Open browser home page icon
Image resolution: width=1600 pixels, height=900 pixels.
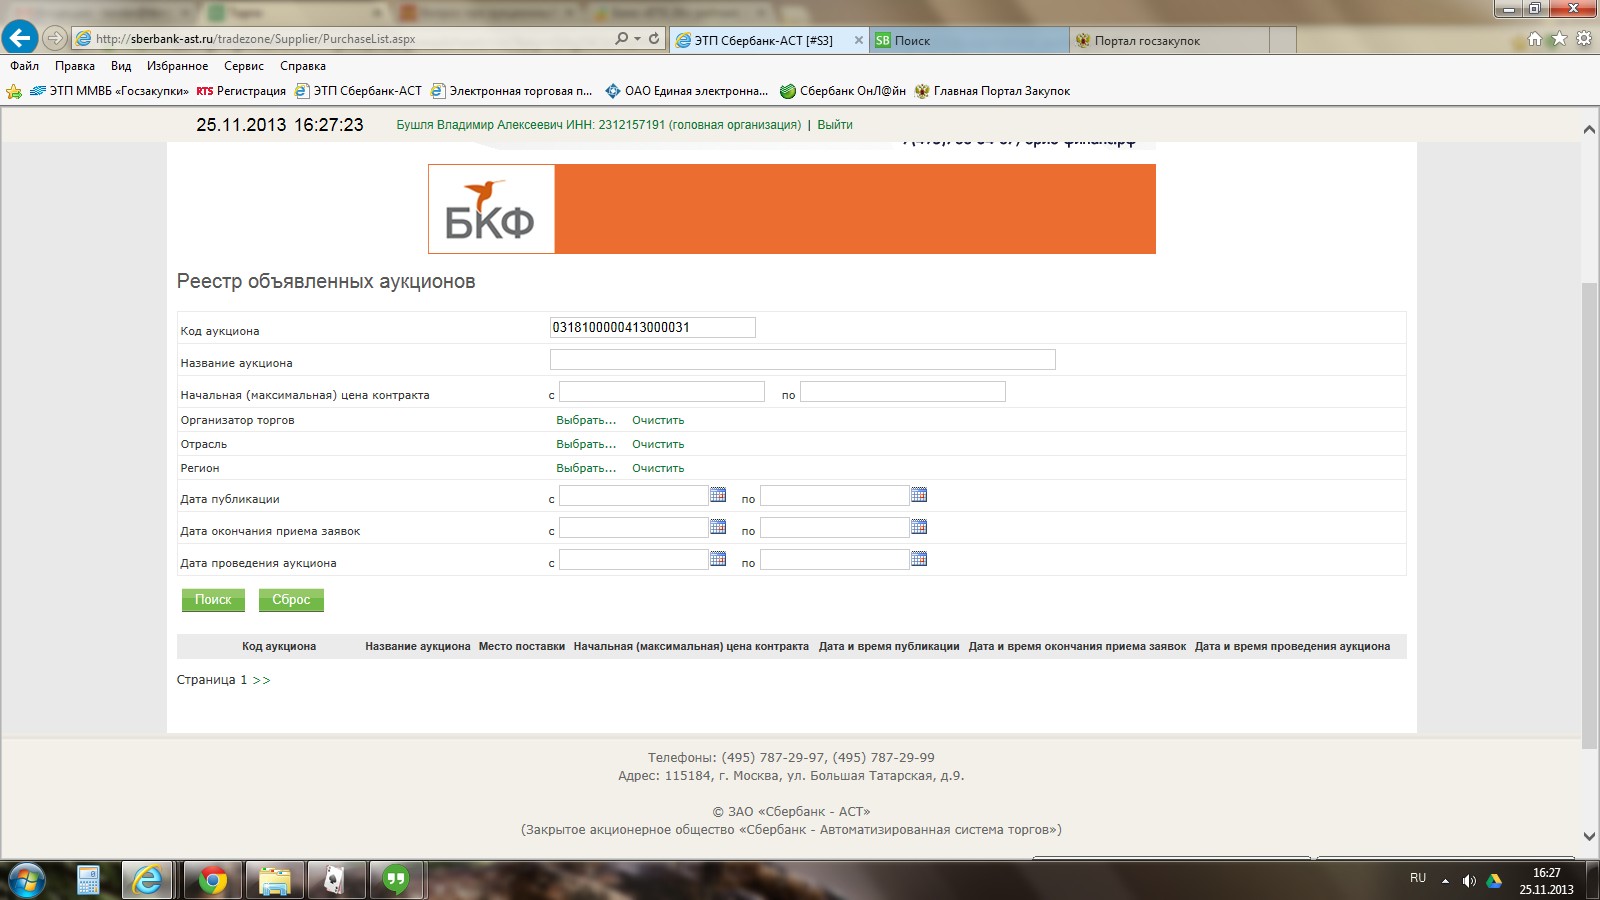(x=1535, y=39)
